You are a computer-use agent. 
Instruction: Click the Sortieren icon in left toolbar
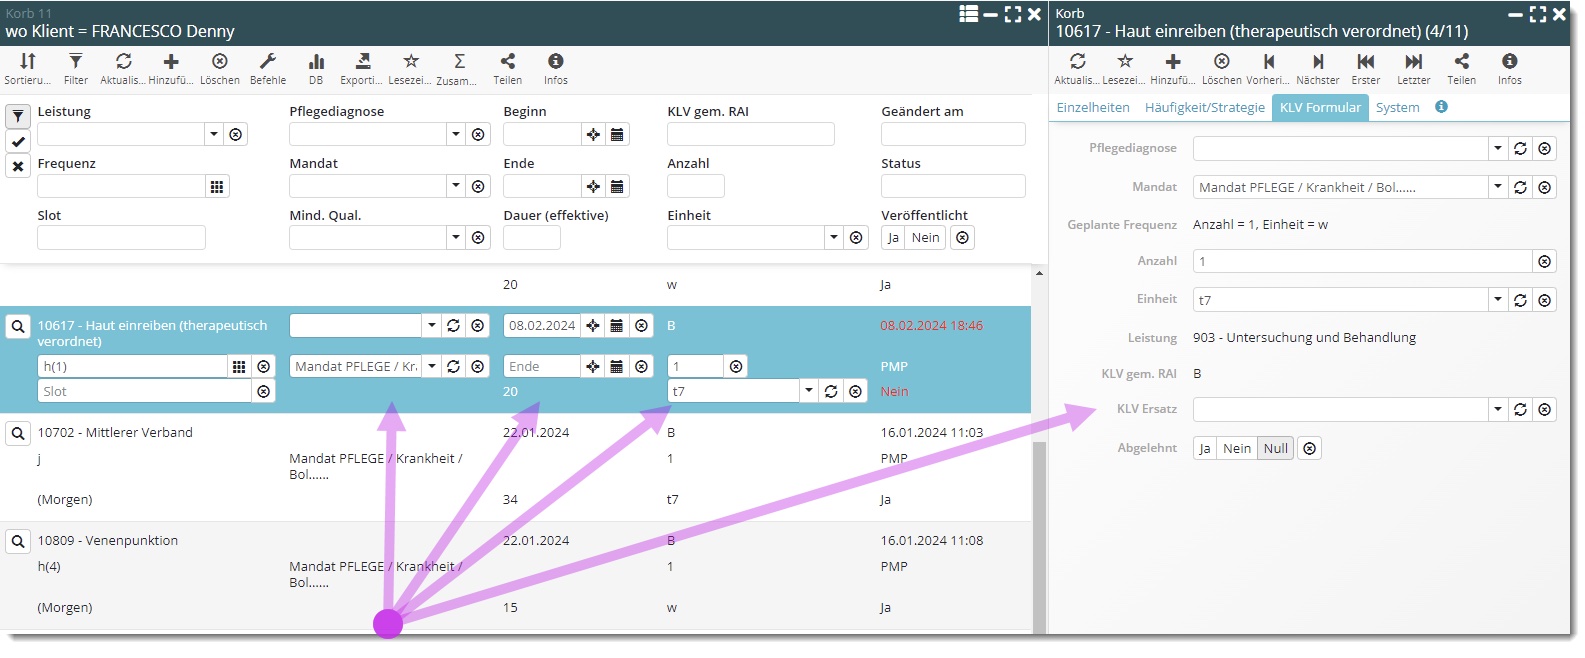pos(27,66)
